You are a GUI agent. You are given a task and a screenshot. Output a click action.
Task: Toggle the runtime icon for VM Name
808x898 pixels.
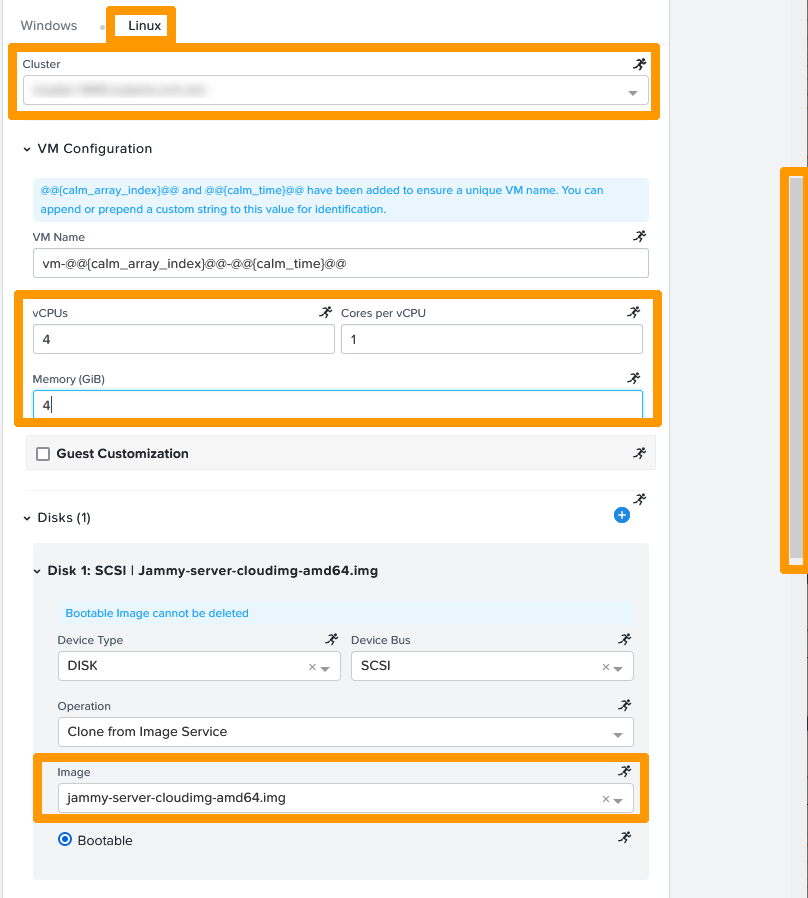click(640, 237)
